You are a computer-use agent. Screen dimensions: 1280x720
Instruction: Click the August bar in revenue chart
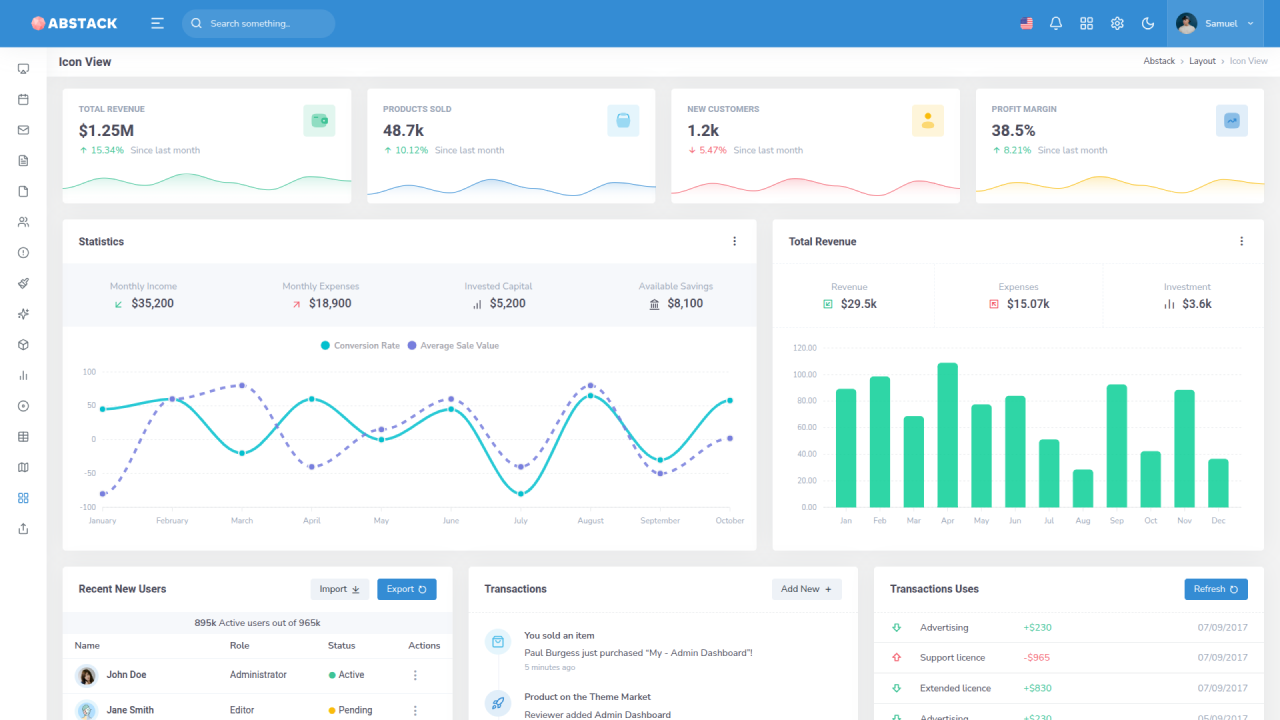click(1083, 488)
